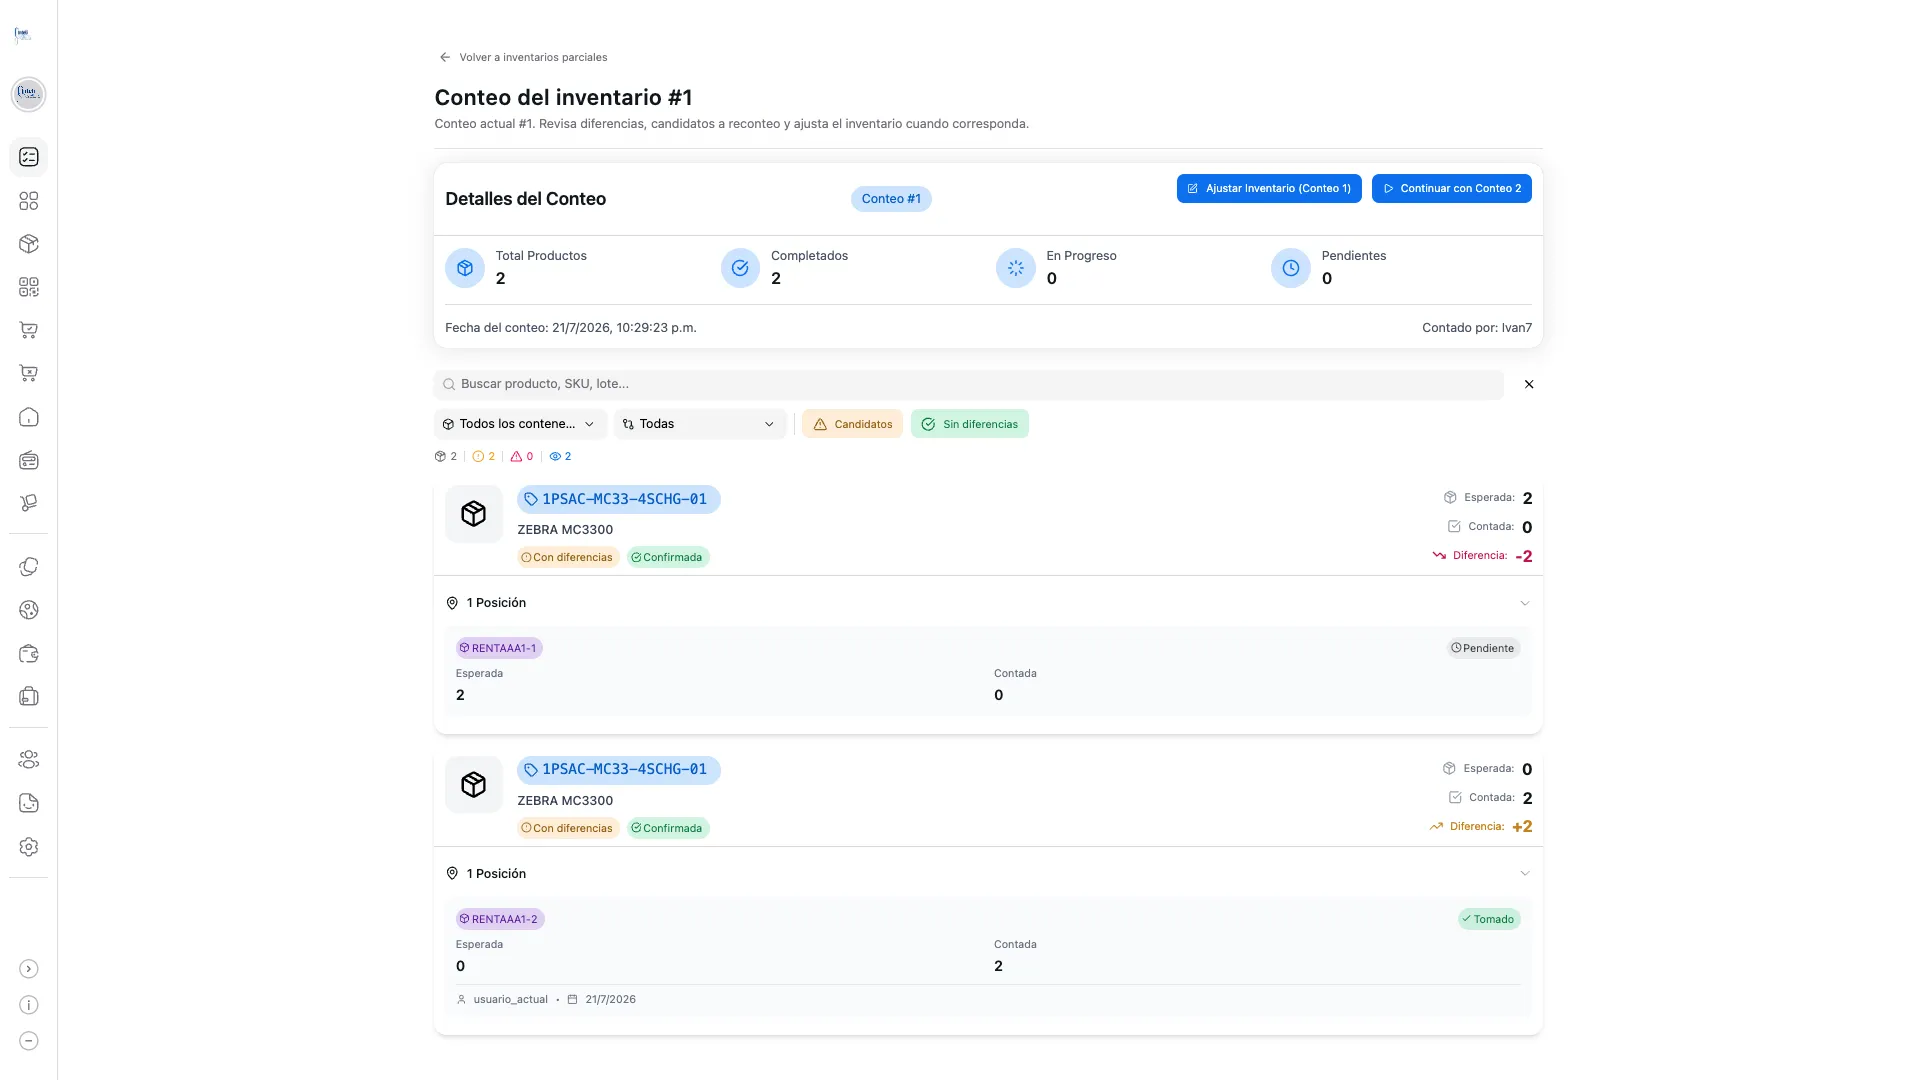1920x1080 pixels.
Task: Toggle the Sin diferencias filter
Action: 969,424
